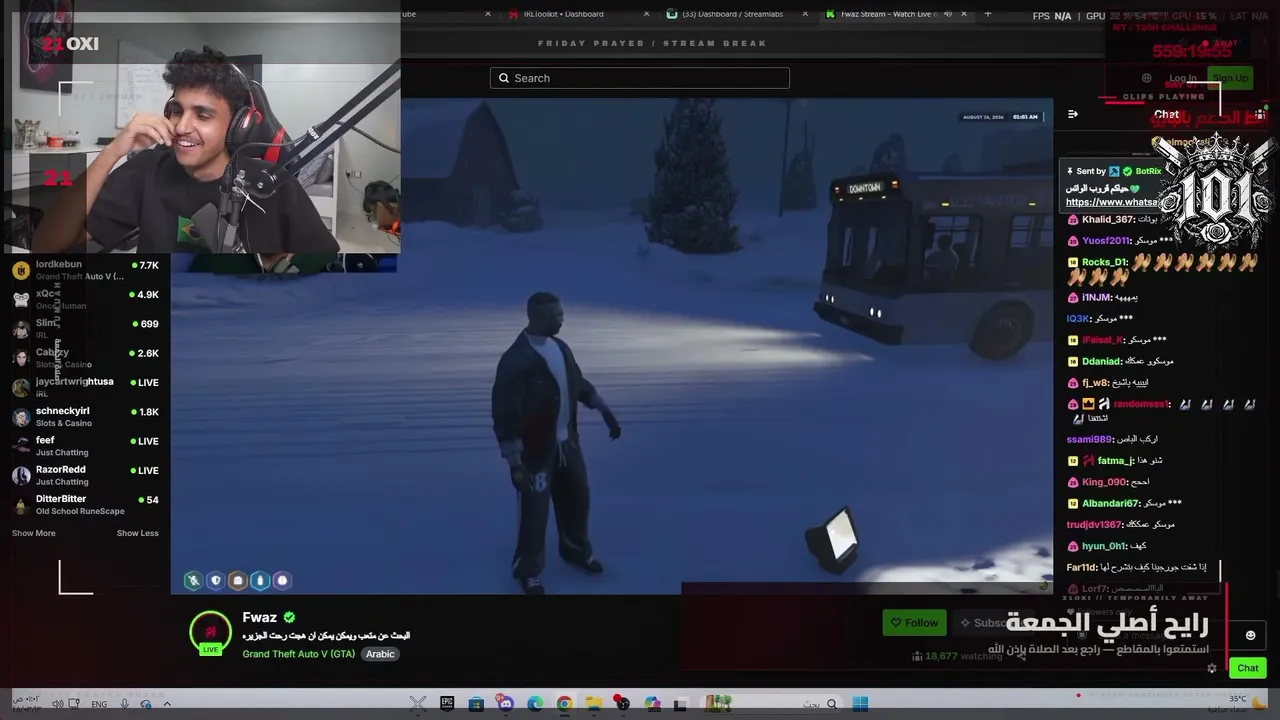Open chat settings gear icon
Image resolution: width=1280 pixels, height=720 pixels.
[1212, 668]
